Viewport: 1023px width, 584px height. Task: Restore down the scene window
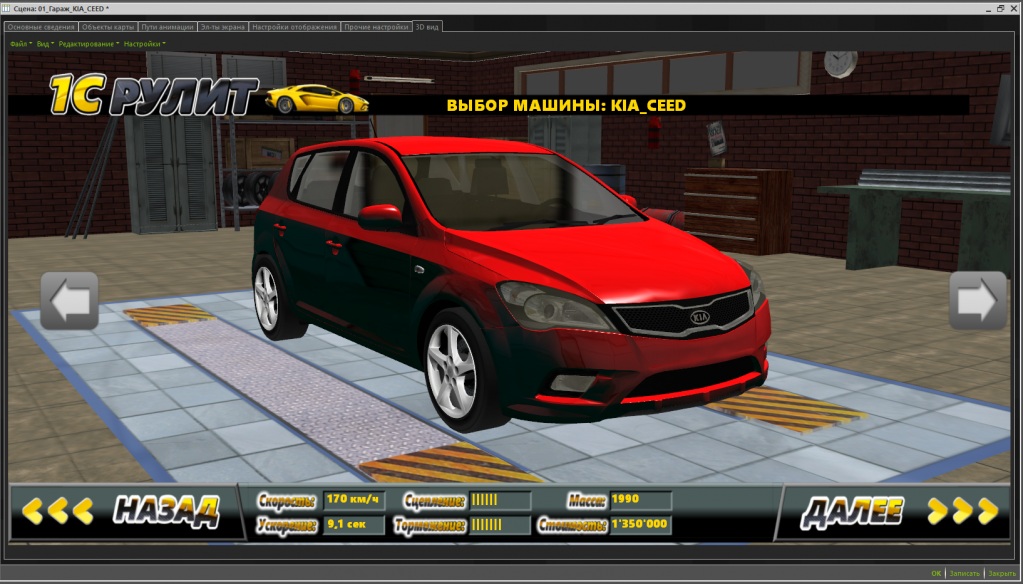point(1001,8)
